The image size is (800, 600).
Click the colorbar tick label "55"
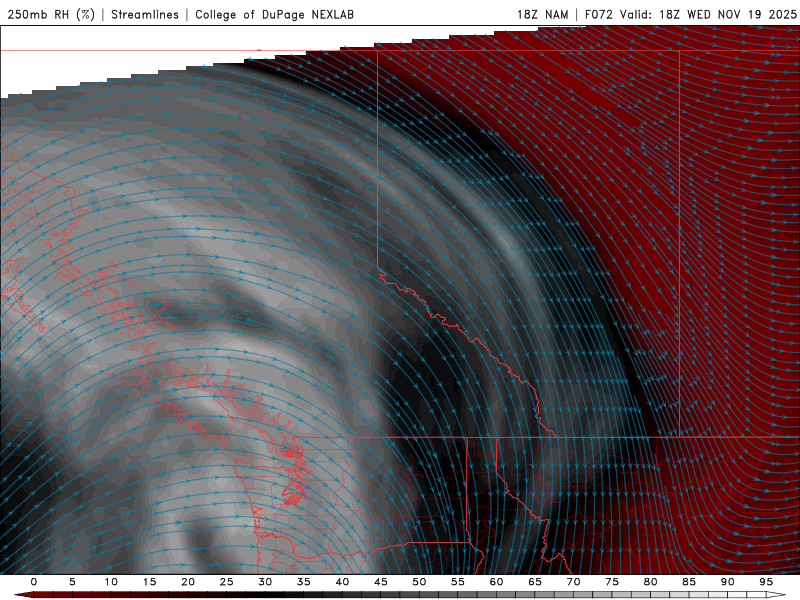click(458, 582)
